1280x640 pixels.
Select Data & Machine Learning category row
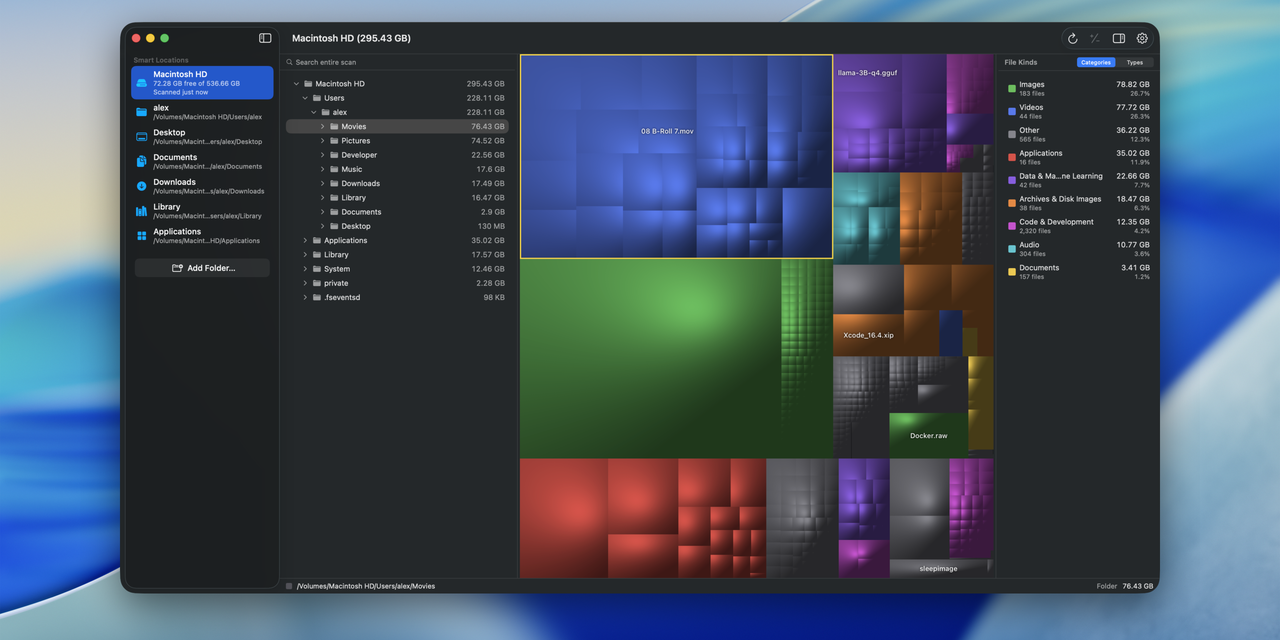pyautogui.click(x=1079, y=180)
